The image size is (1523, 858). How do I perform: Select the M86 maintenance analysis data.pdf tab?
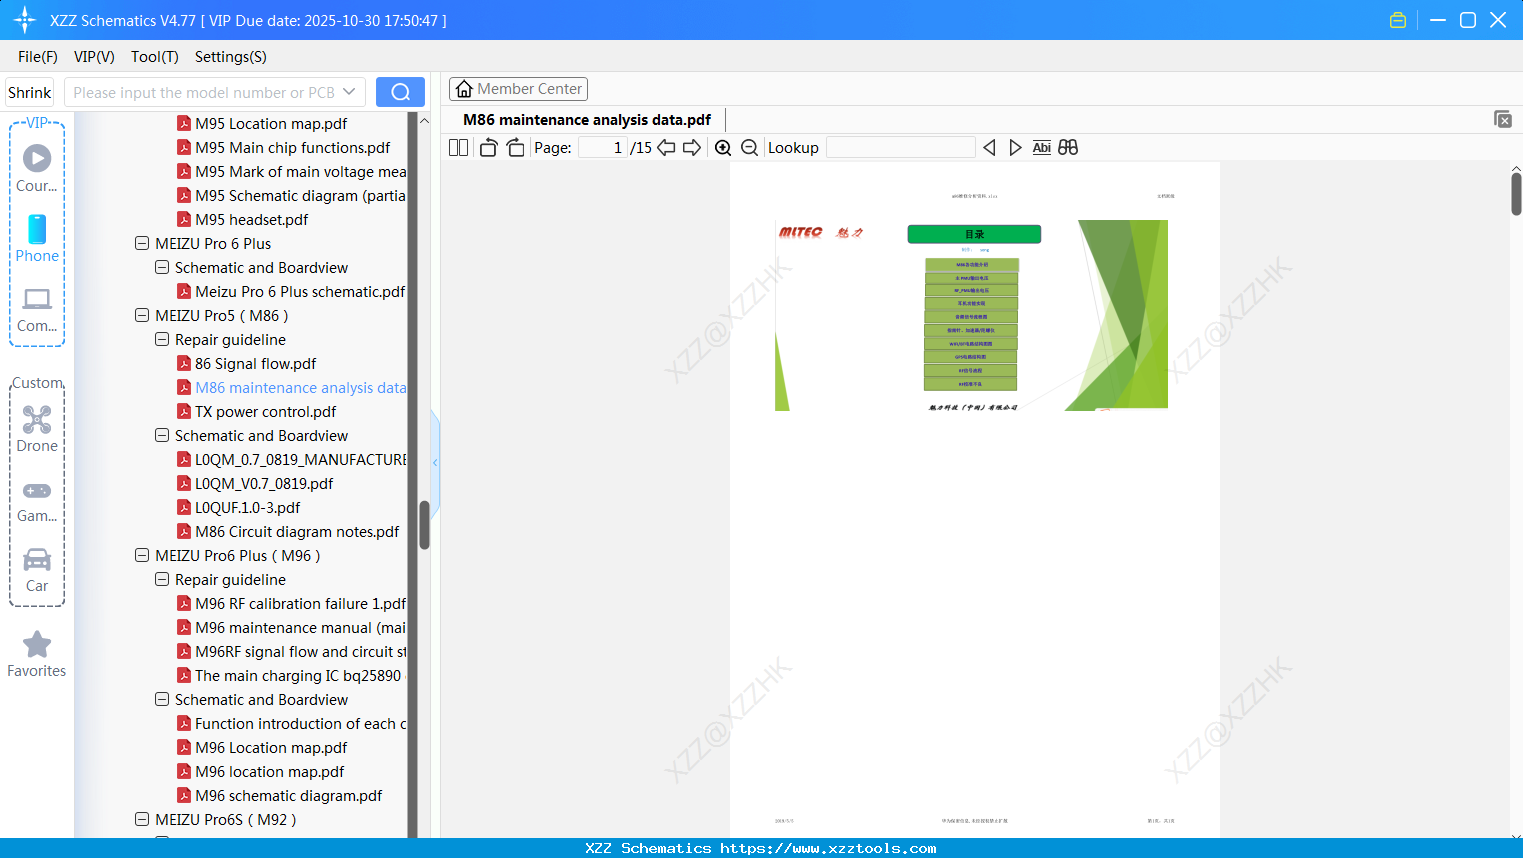587,120
